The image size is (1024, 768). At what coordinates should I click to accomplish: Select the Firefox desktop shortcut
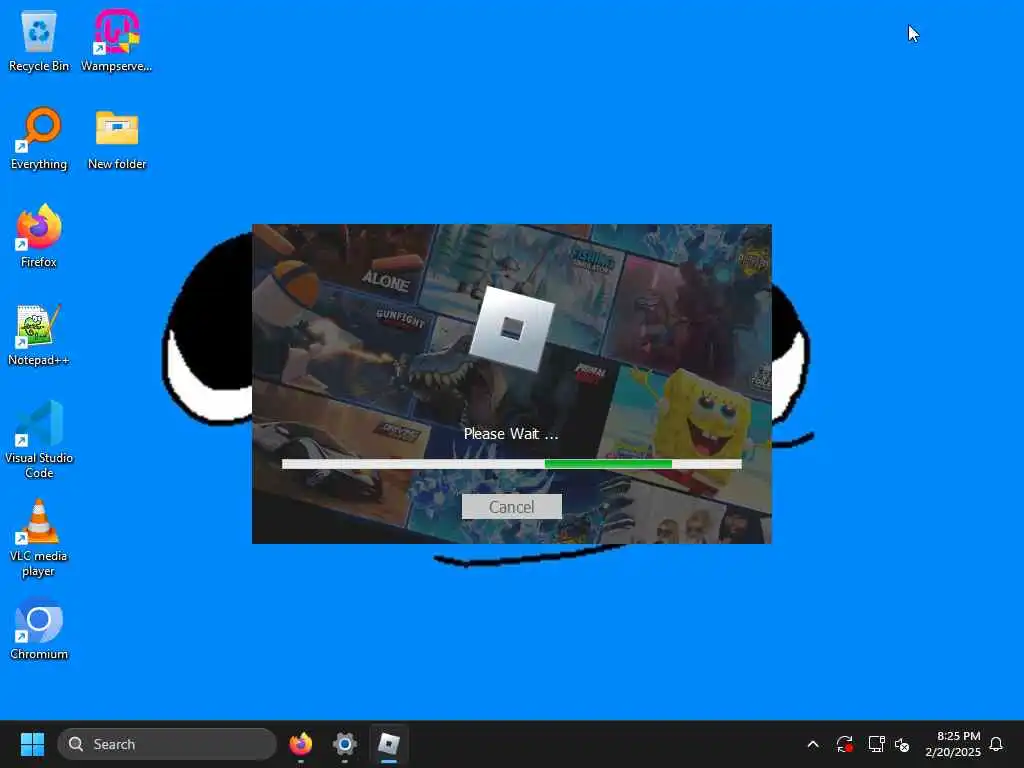39,236
